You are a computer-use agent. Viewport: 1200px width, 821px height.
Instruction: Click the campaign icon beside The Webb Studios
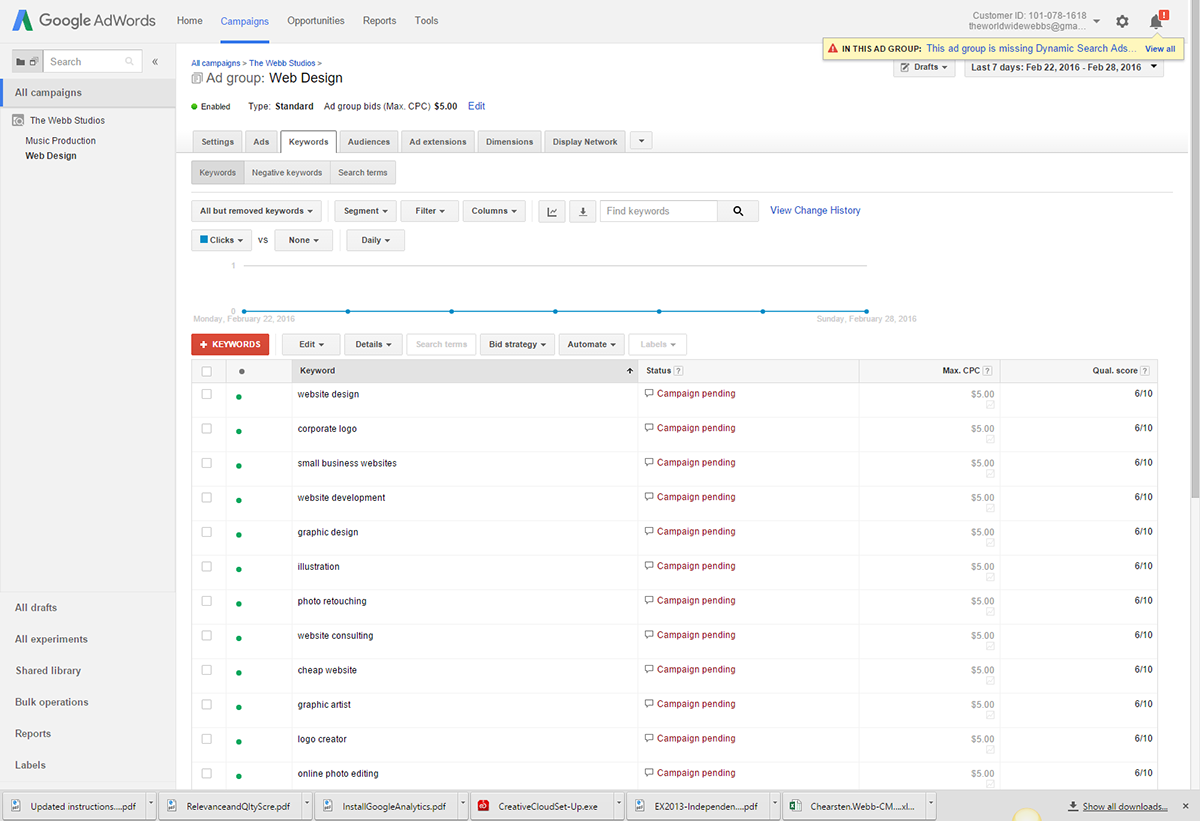coord(18,121)
